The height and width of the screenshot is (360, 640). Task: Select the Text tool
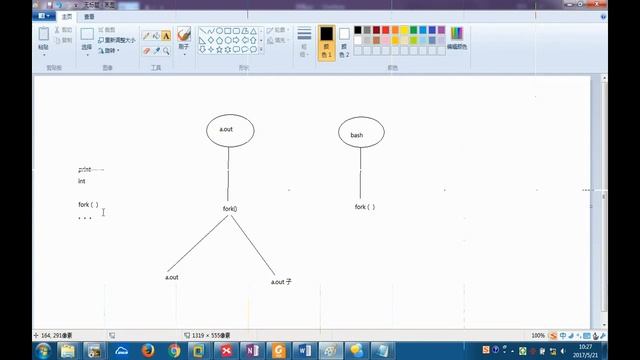point(166,36)
